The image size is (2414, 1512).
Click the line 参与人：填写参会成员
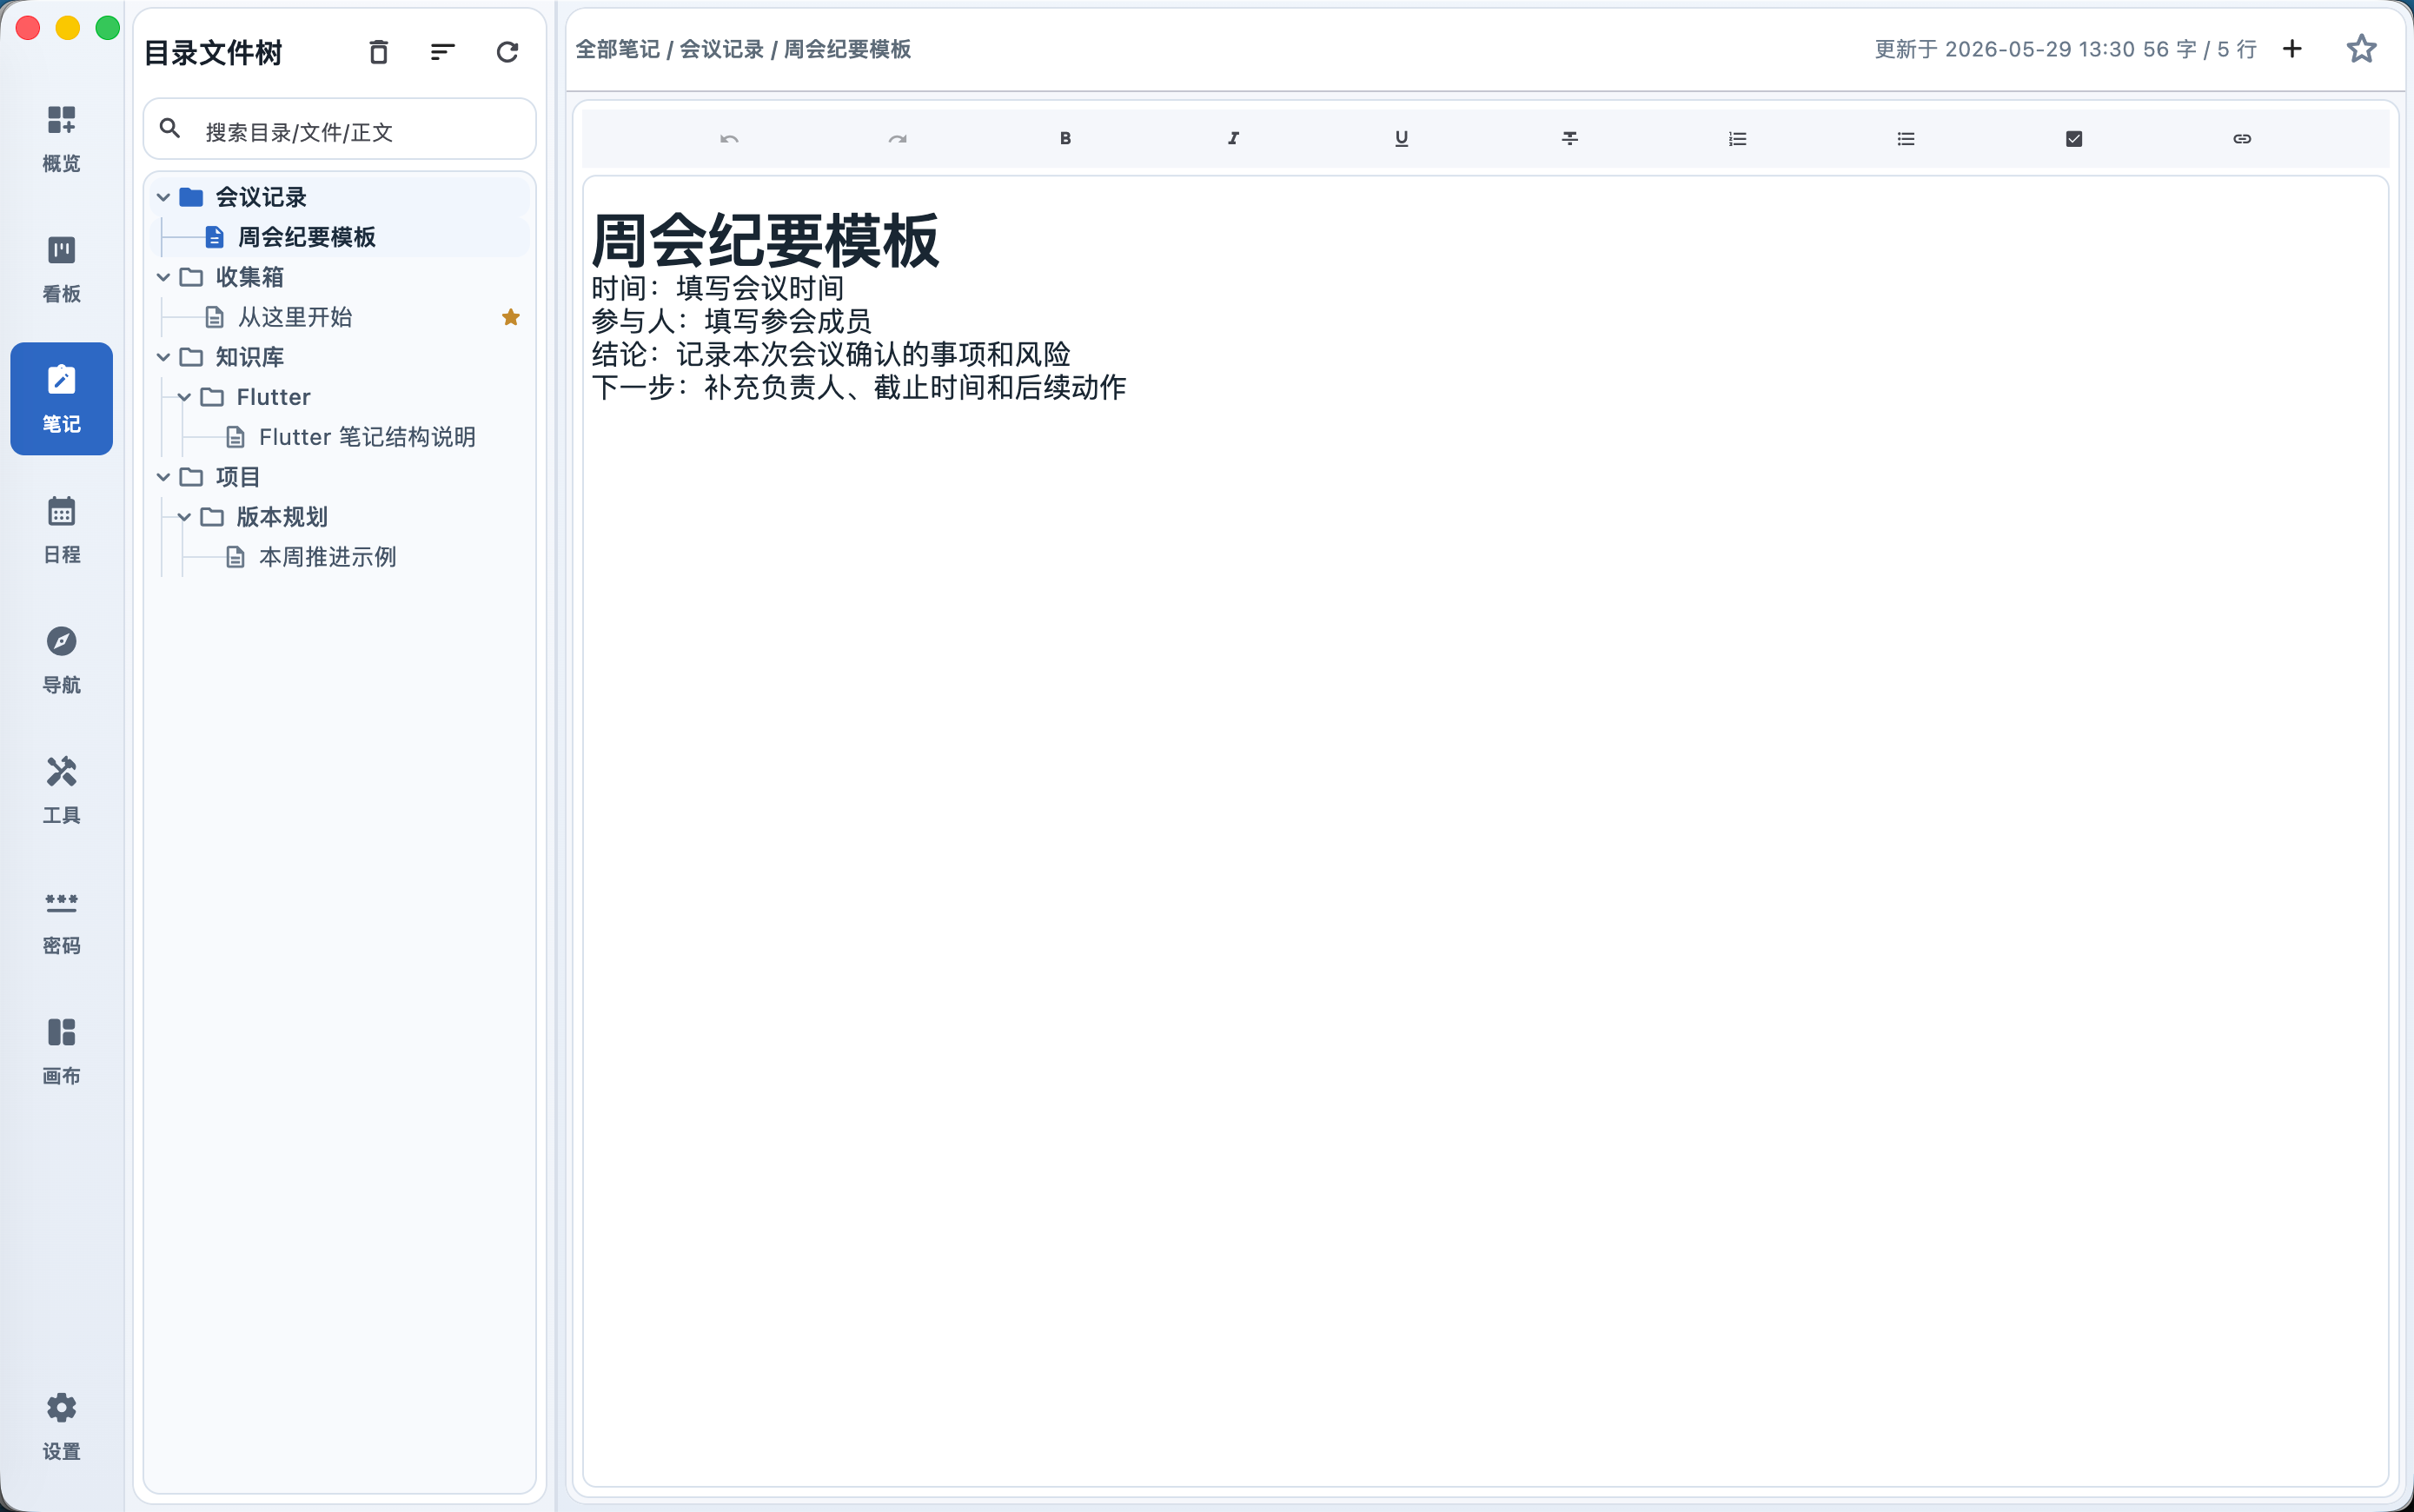732,321
